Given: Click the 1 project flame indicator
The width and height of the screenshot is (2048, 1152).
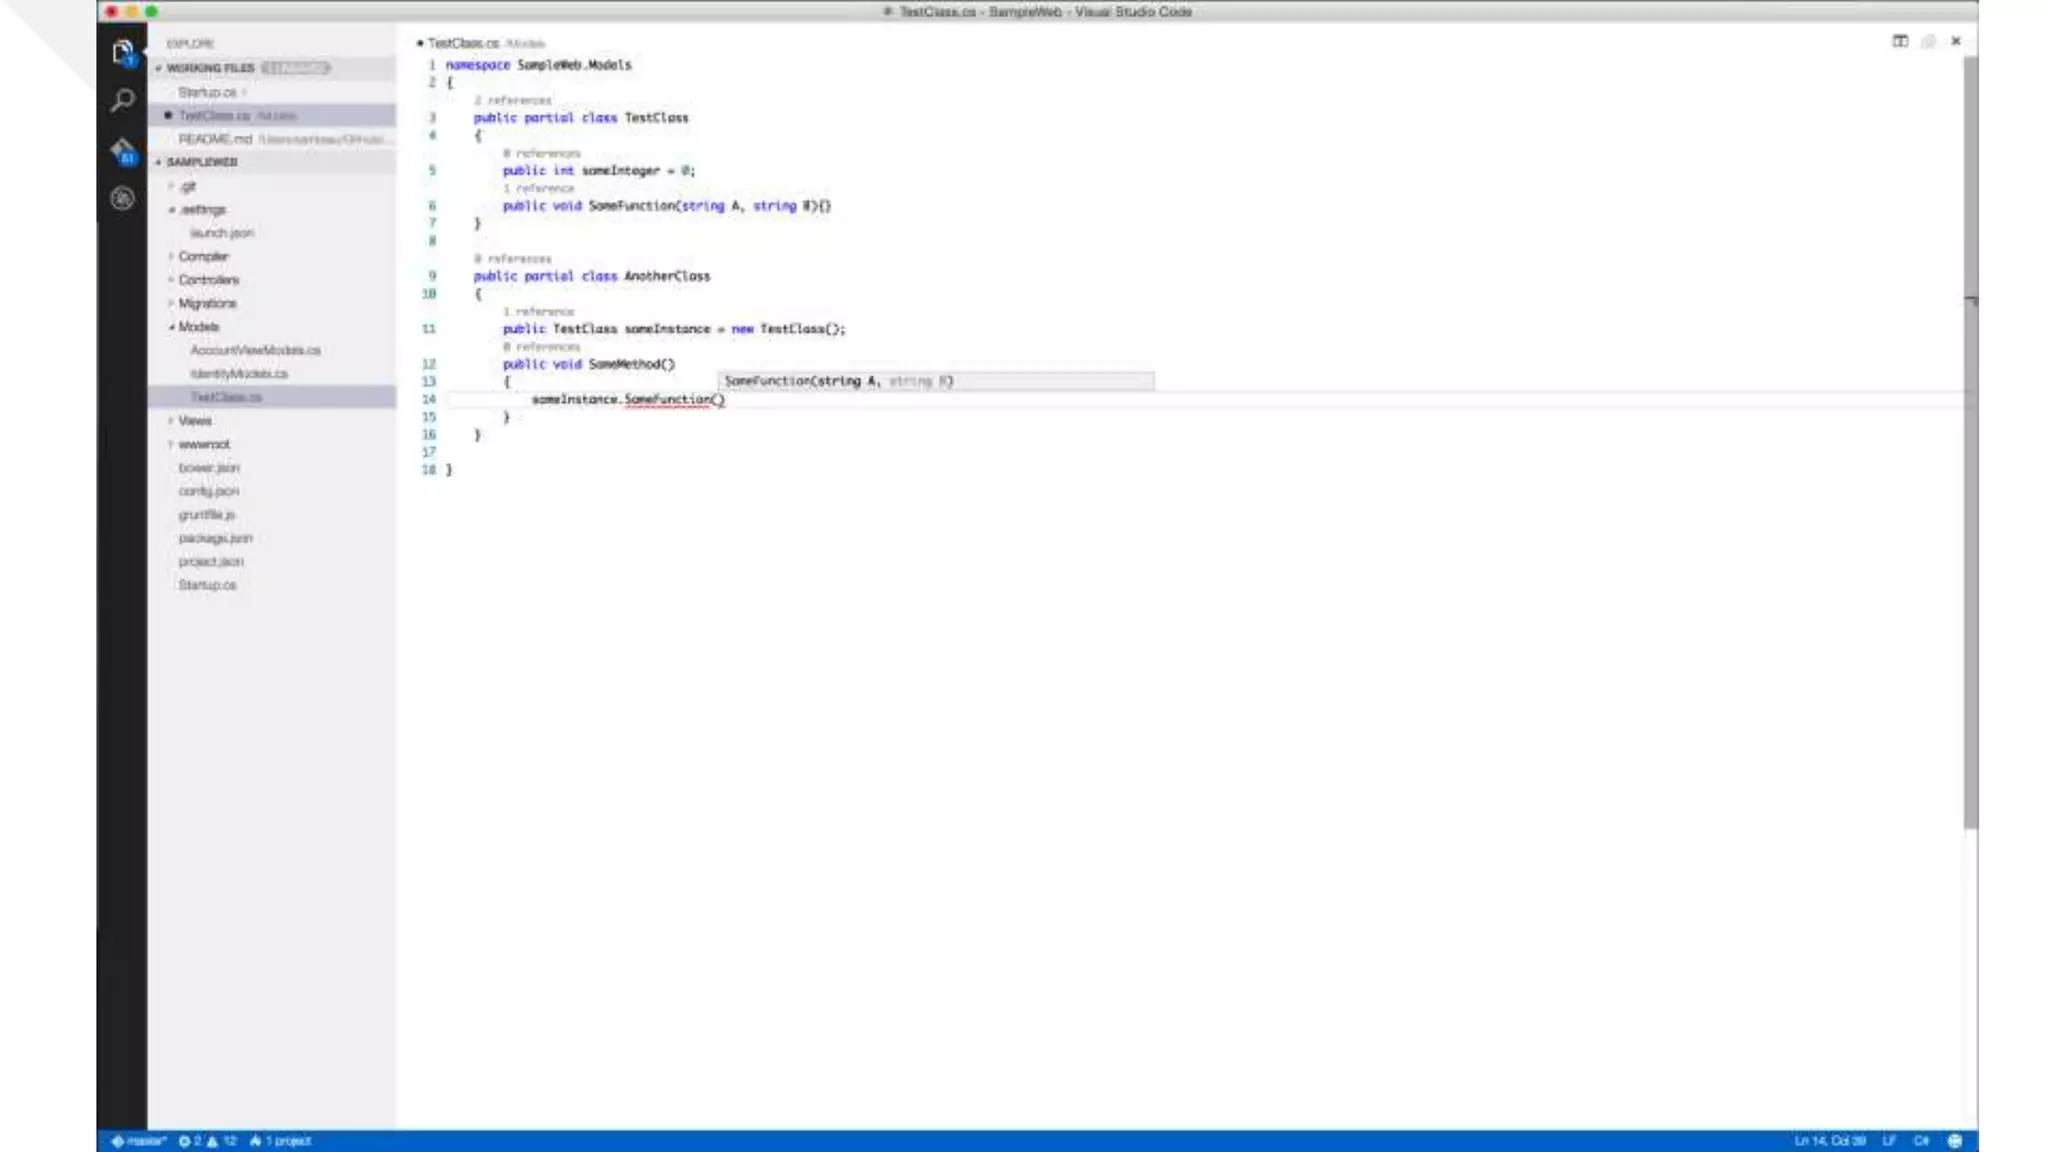Looking at the screenshot, I should (x=281, y=1141).
